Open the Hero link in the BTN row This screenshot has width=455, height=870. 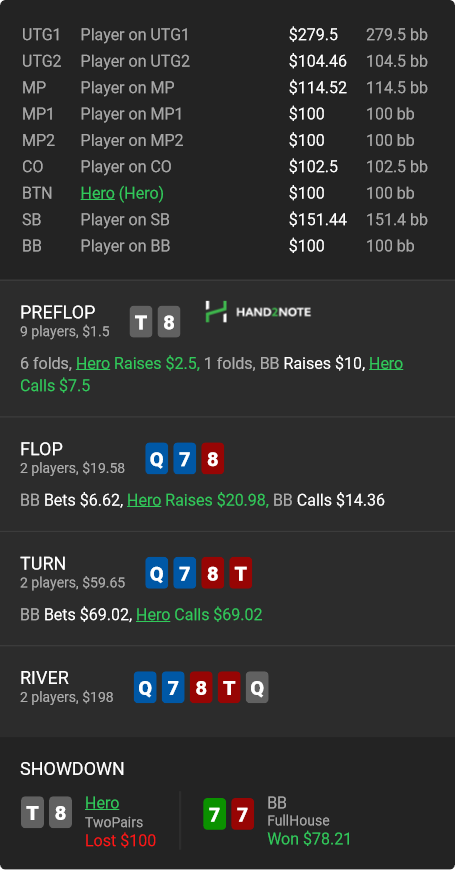[x=97, y=193]
